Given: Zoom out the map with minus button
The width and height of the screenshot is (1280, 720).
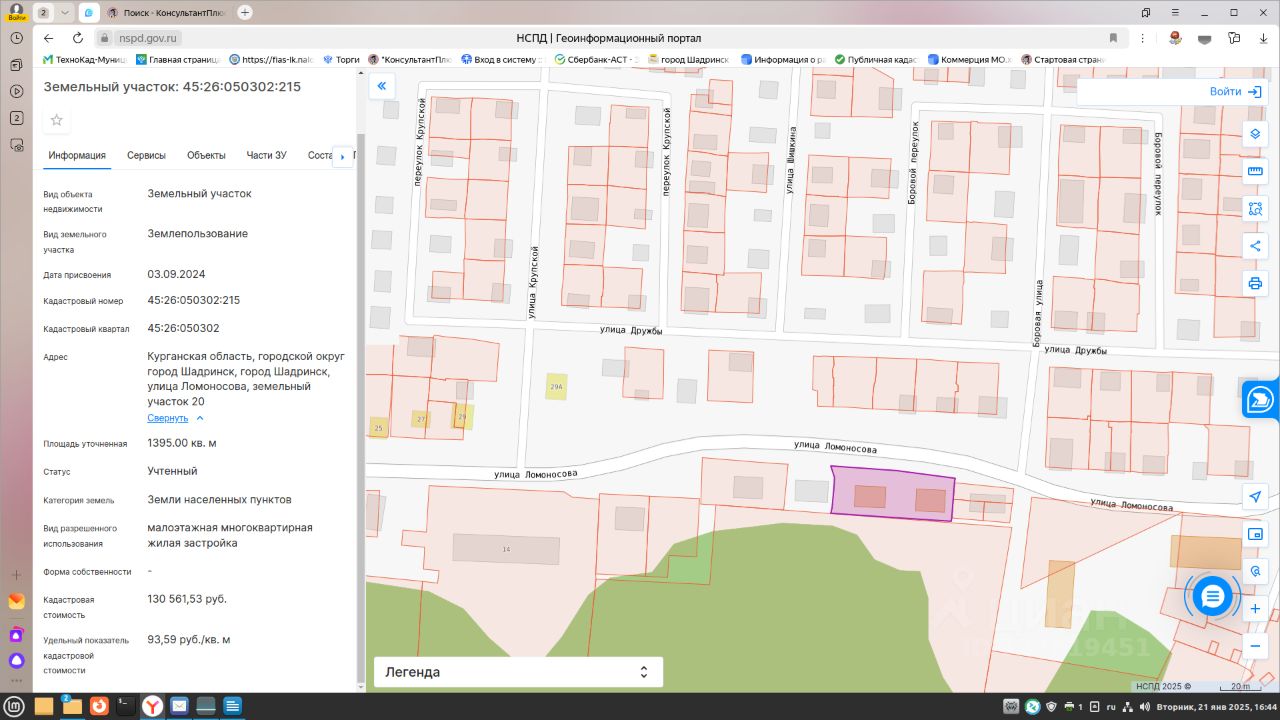Looking at the screenshot, I should [x=1255, y=646].
